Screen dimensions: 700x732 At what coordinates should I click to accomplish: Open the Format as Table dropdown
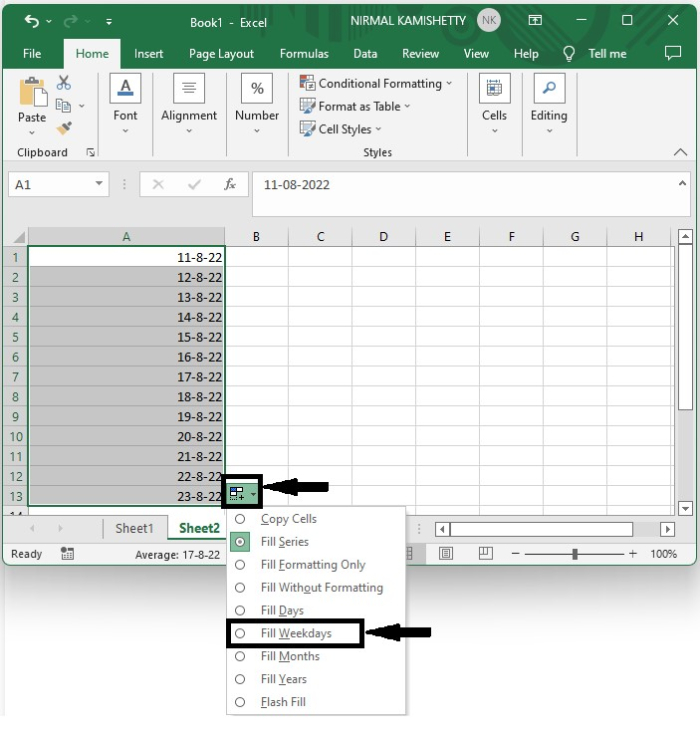tap(355, 106)
